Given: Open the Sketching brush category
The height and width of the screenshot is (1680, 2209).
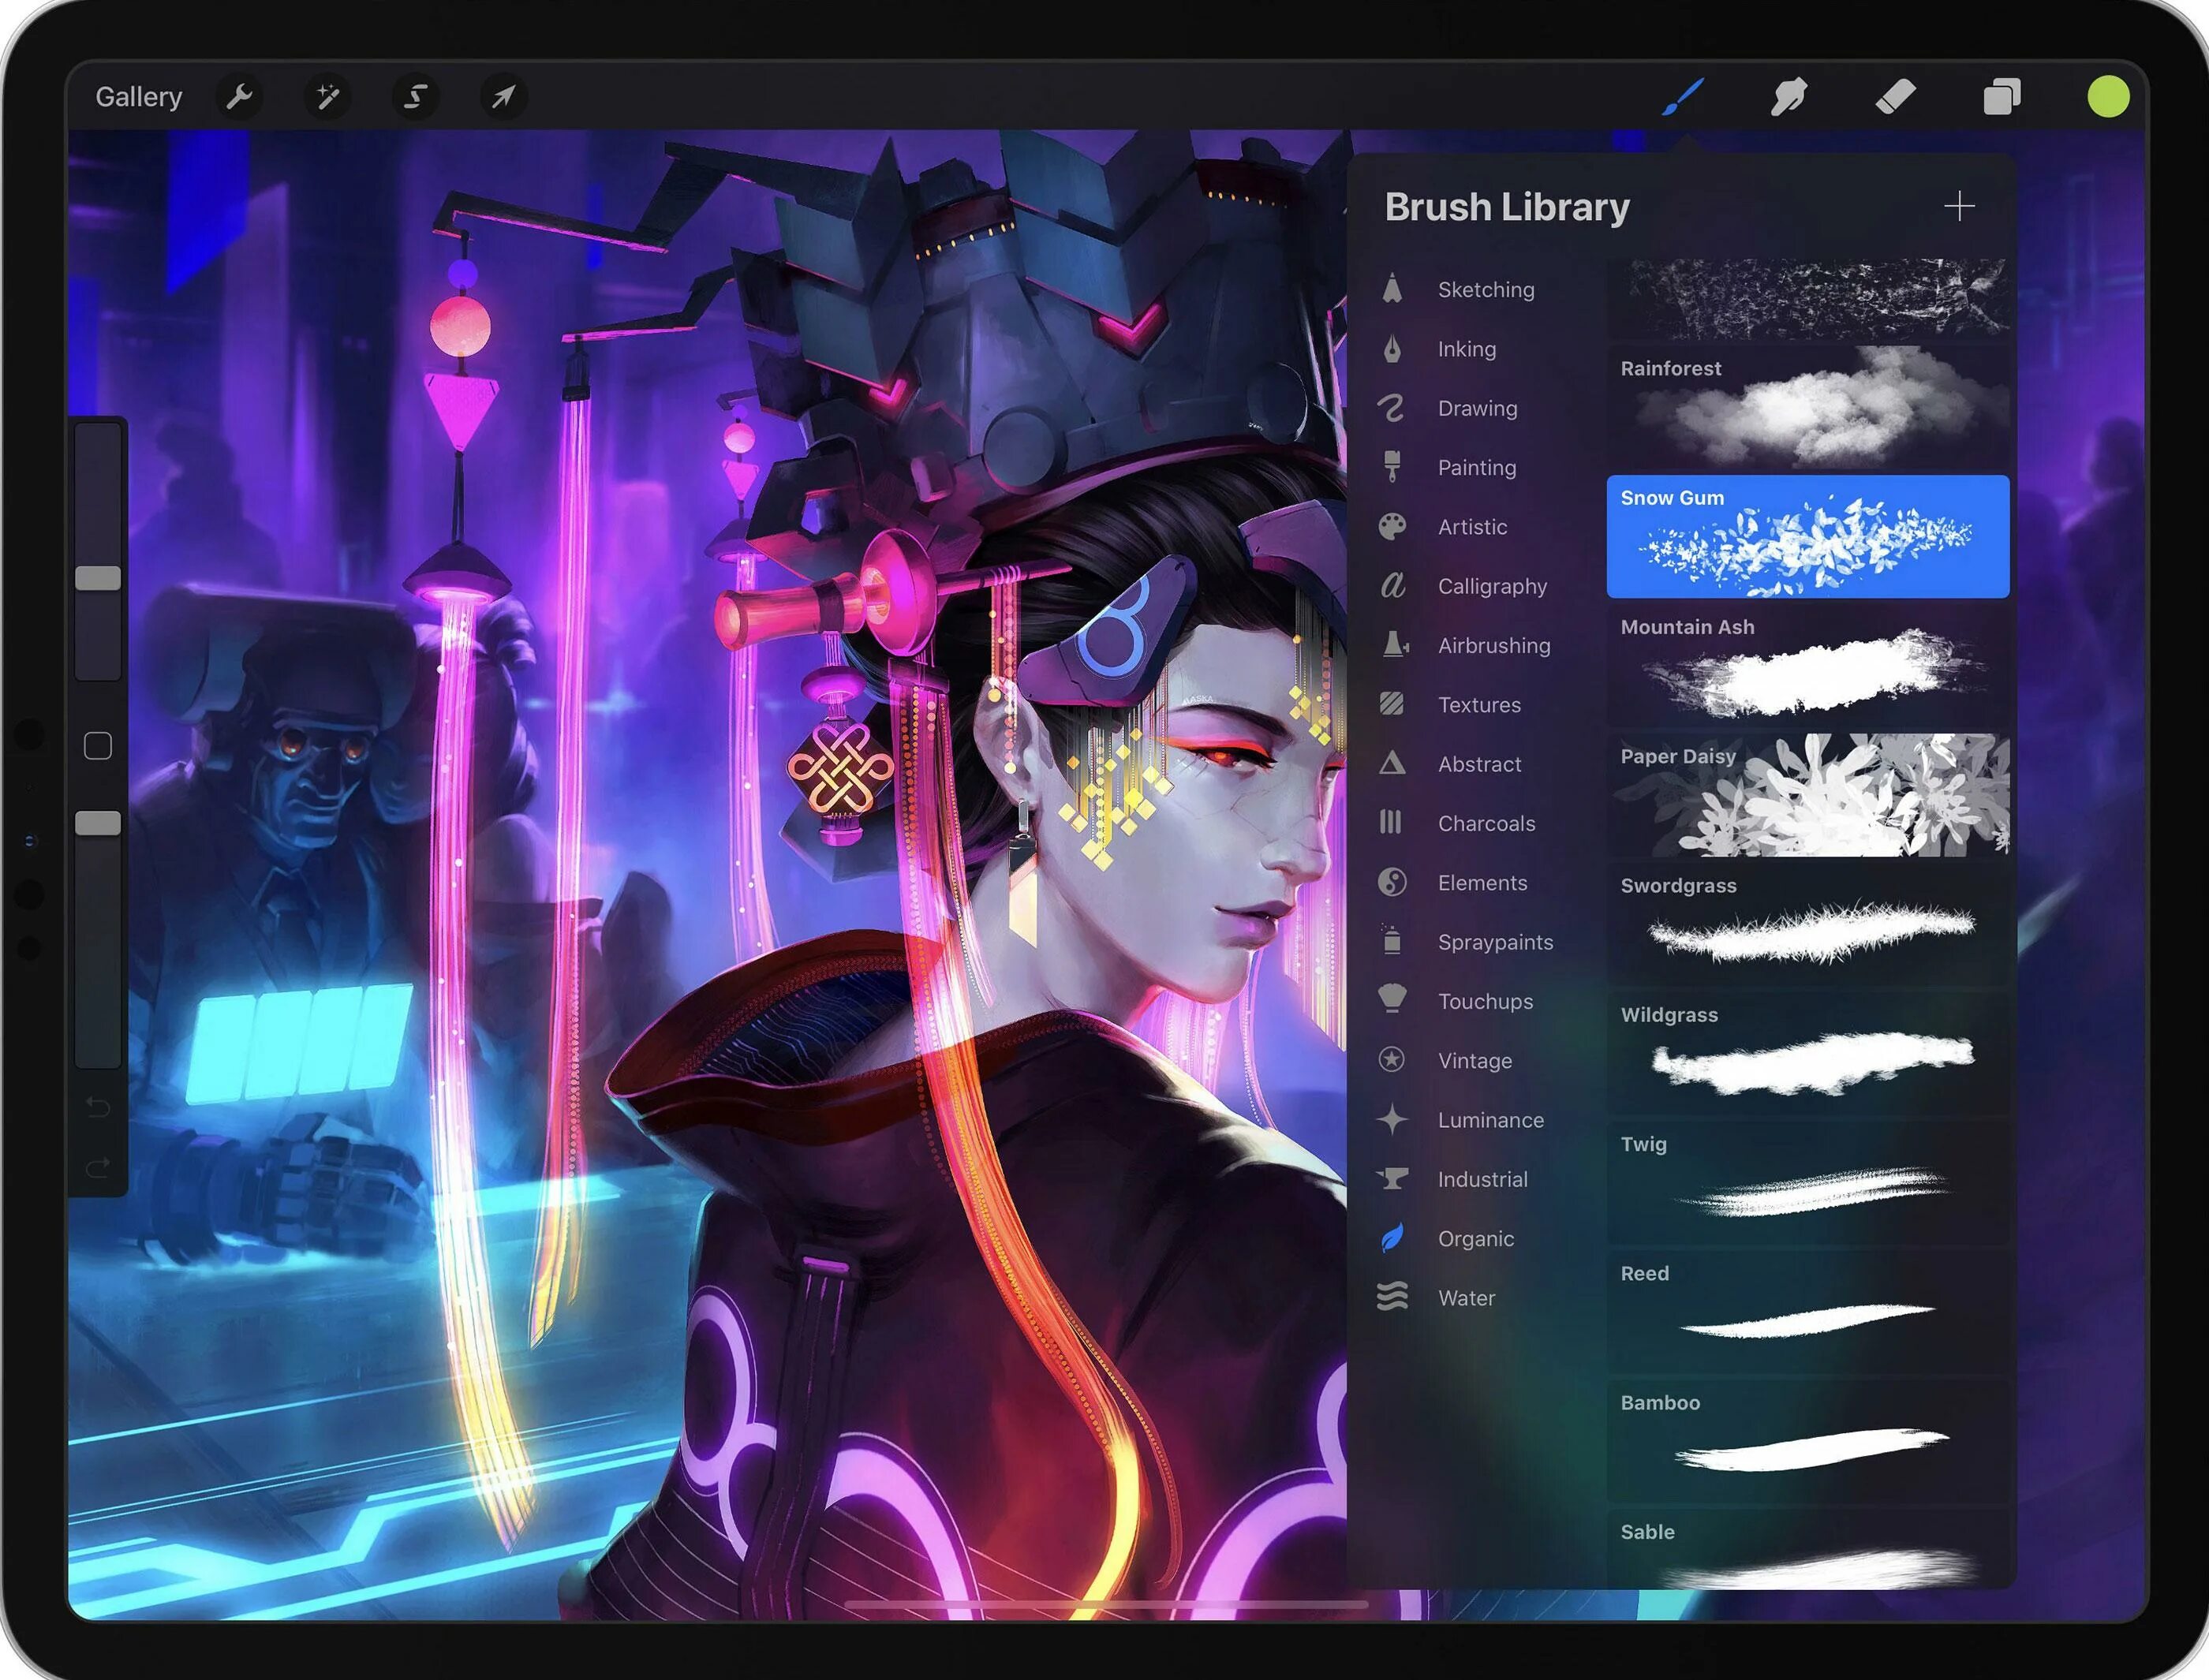Looking at the screenshot, I should click(x=1485, y=290).
